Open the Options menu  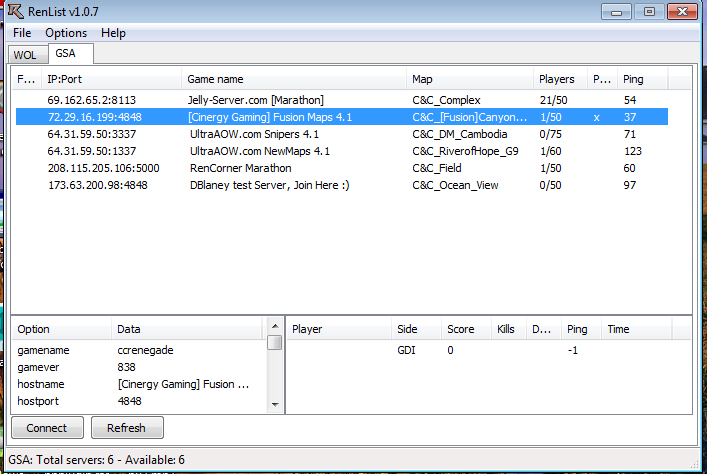click(x=66, y=33)
